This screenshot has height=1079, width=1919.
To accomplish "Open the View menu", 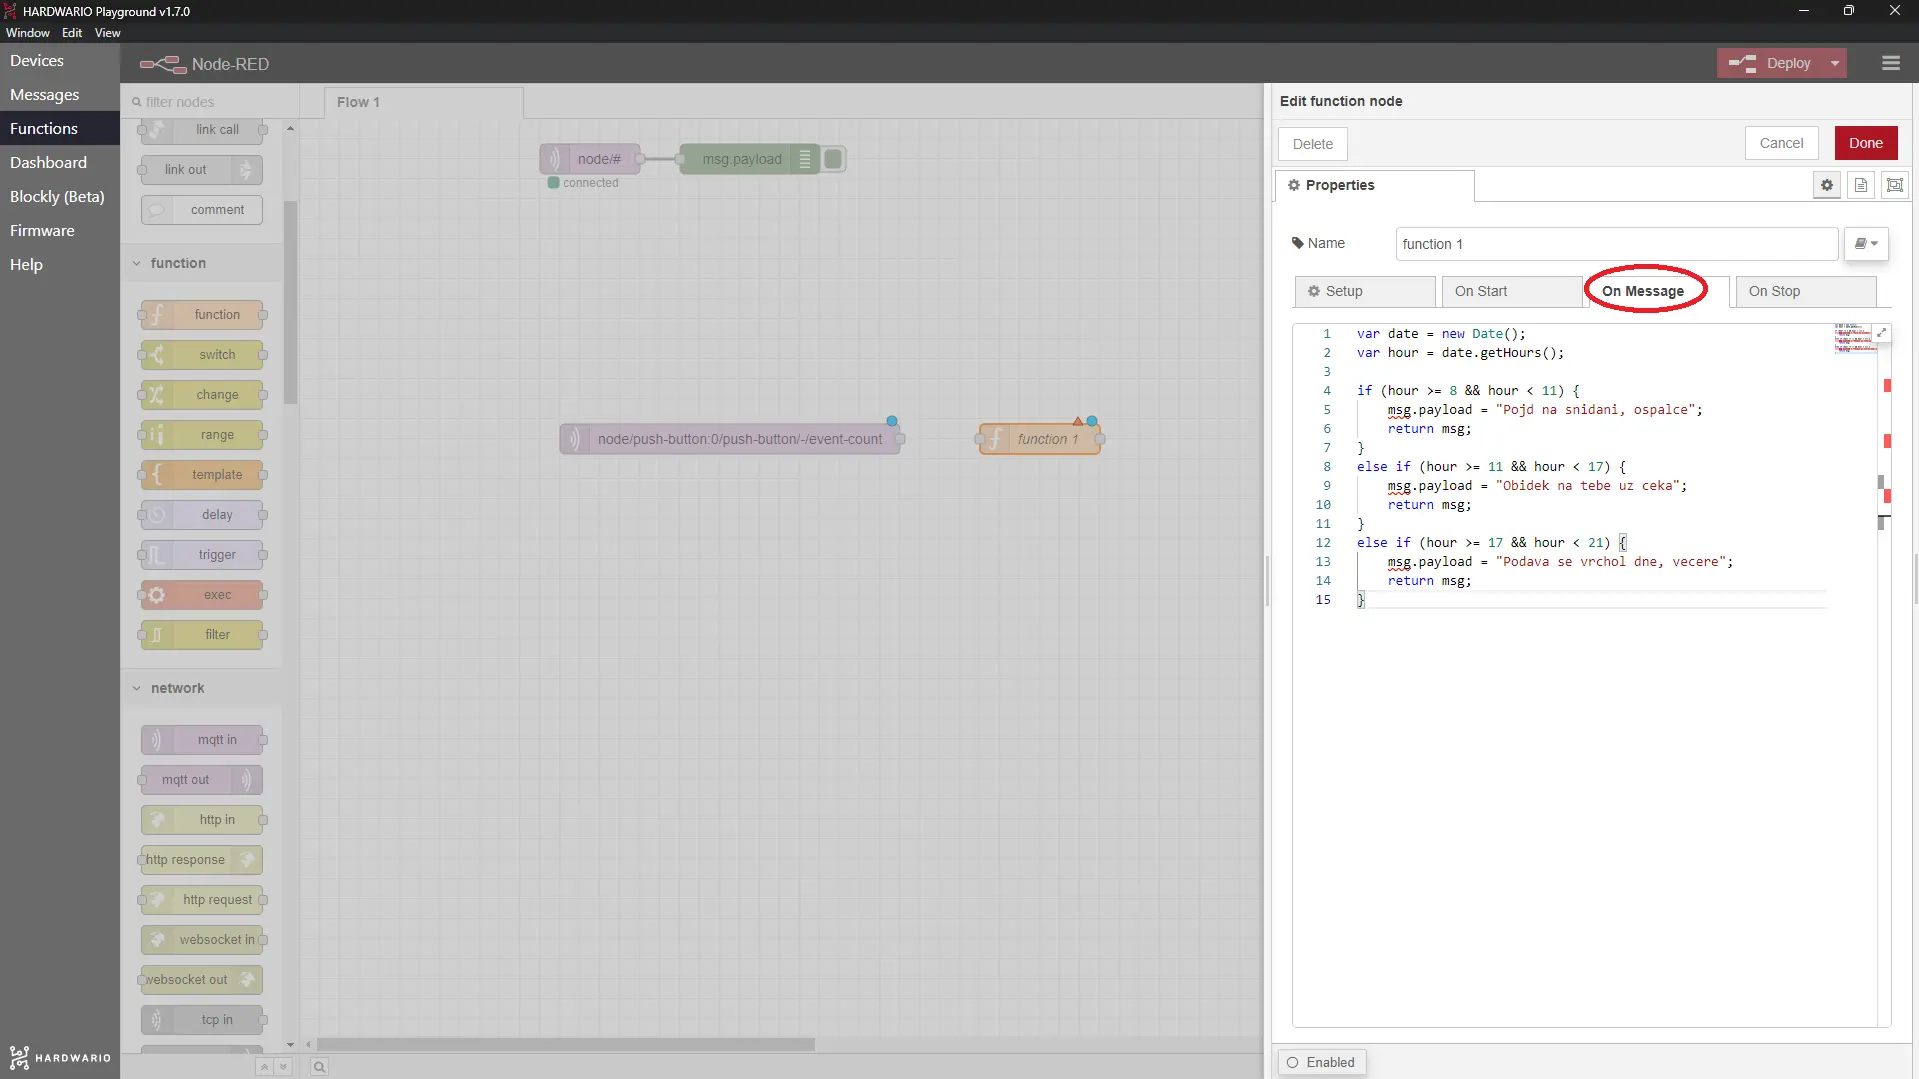I will [107, 33].
